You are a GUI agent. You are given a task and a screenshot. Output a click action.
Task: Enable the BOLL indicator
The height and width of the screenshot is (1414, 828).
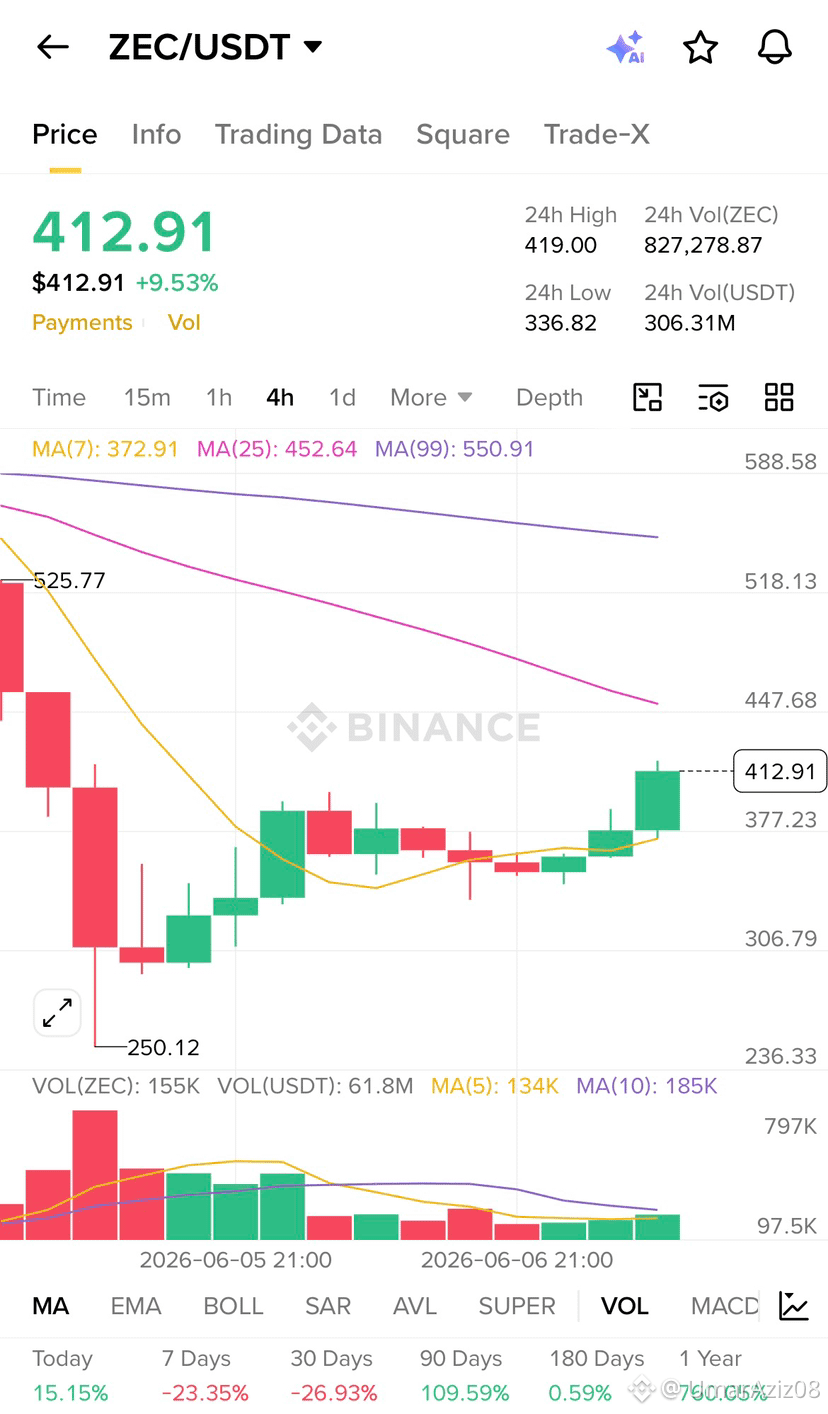[x=233, y=1306]
